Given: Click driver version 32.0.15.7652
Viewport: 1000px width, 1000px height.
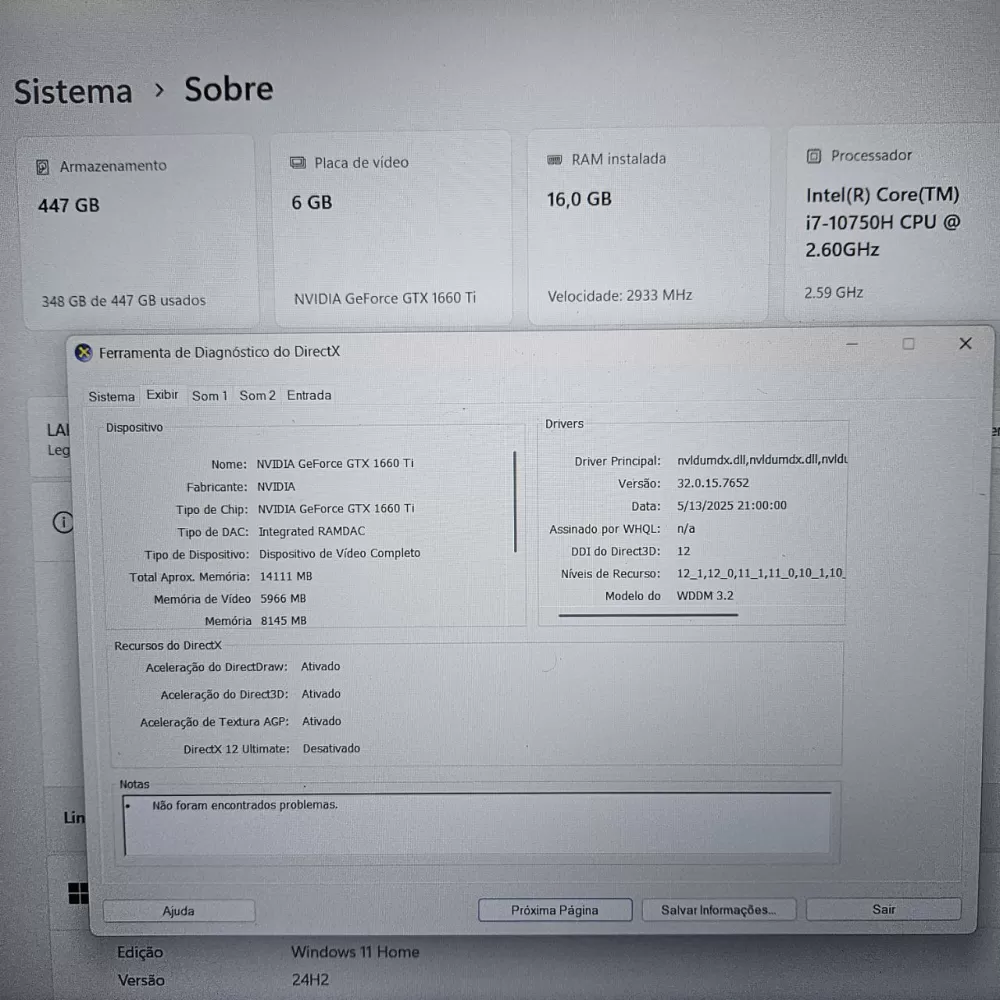Looking at the screenshot, I should tap(713, 483).
